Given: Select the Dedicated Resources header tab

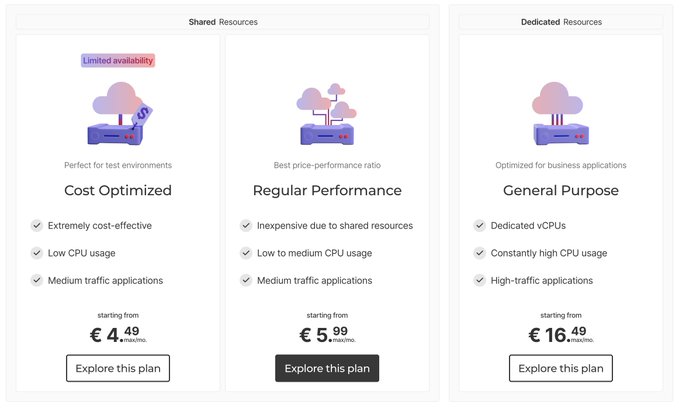Looking at the screenshot, I should point(561,22).
